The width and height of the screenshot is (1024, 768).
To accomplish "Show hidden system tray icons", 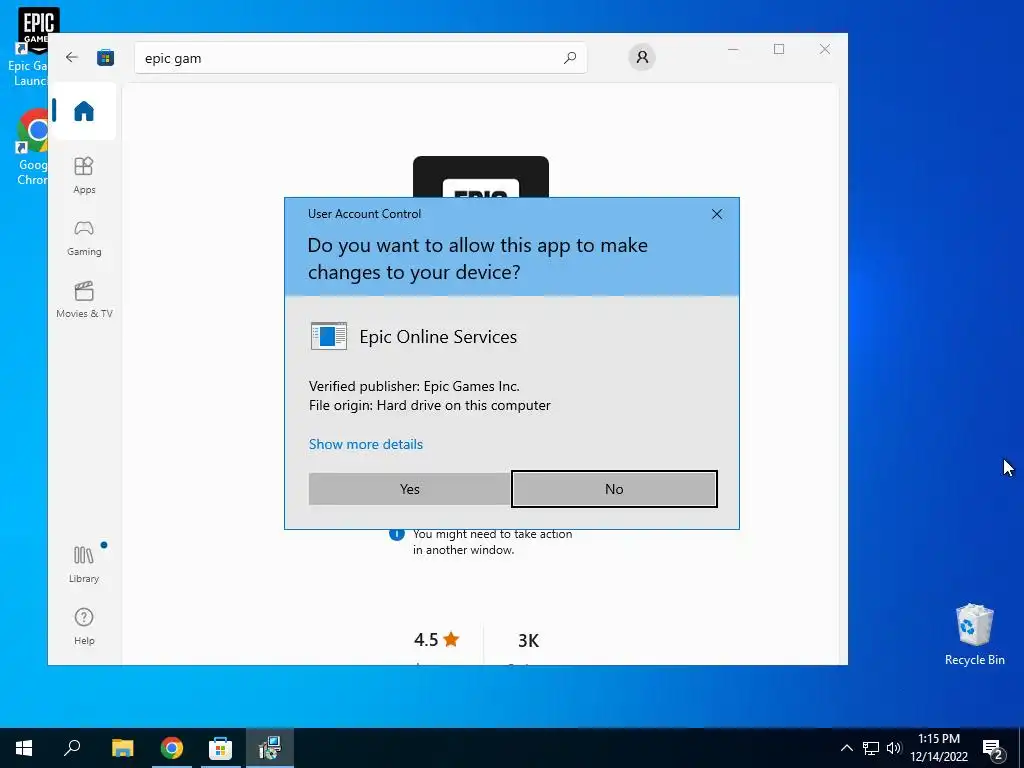I will pyautogui.click(x=846, y=748).
